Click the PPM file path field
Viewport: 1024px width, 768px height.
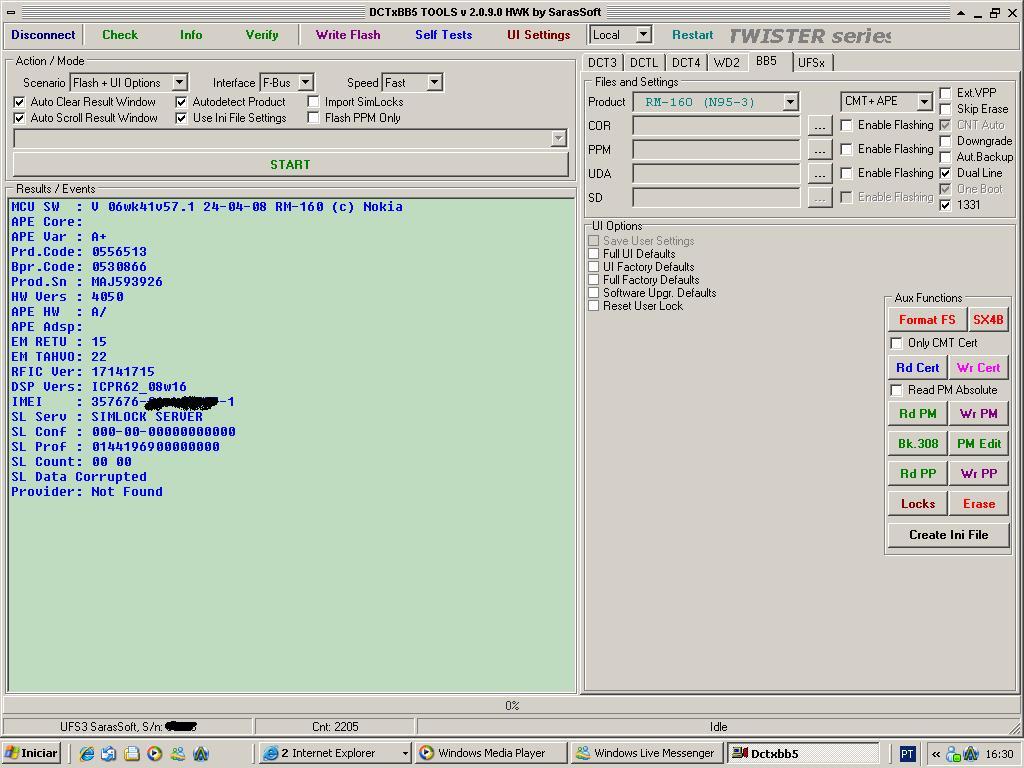[716, 150]
